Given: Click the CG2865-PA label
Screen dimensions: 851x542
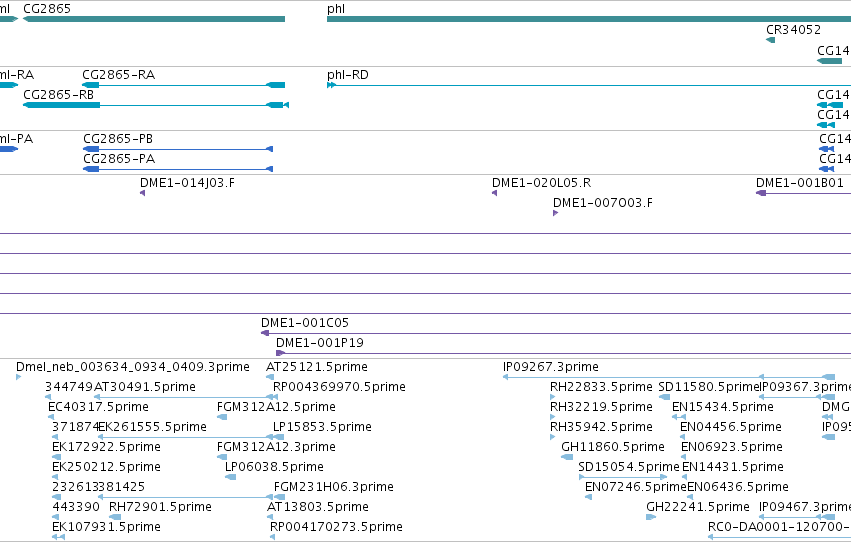Looking at the screenshot, I should 119,158.
